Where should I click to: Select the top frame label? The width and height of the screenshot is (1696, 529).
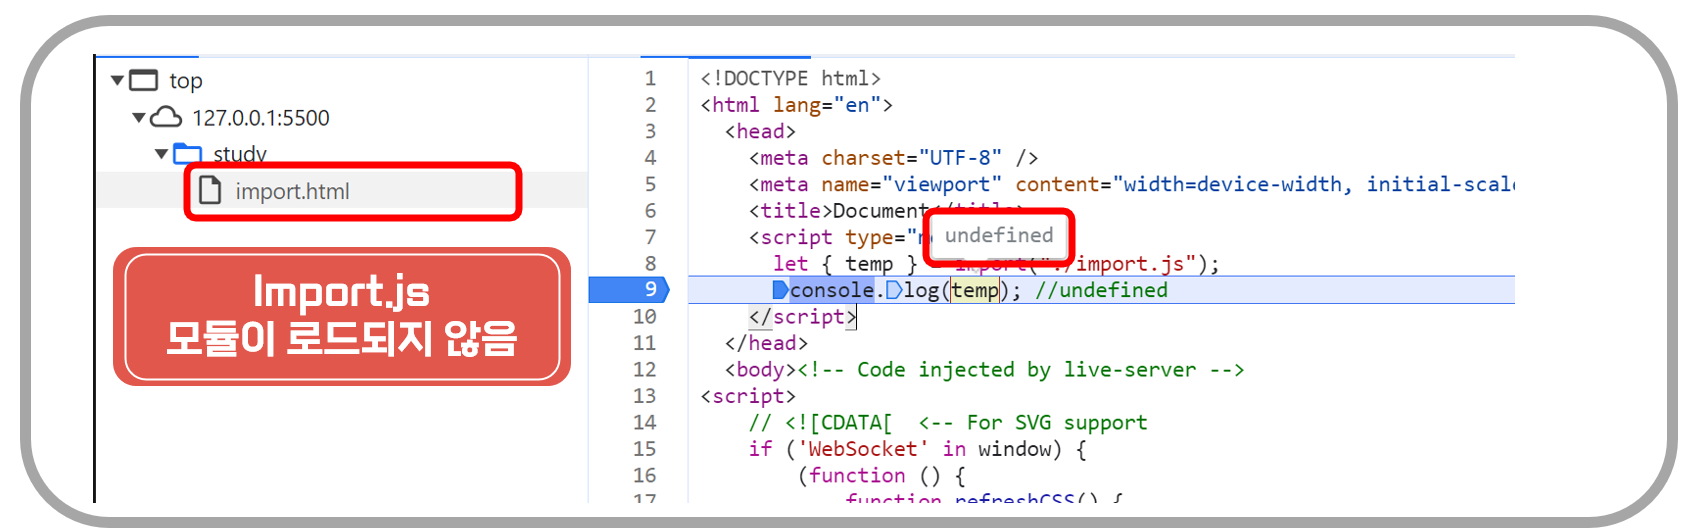(x=186, y=80)
